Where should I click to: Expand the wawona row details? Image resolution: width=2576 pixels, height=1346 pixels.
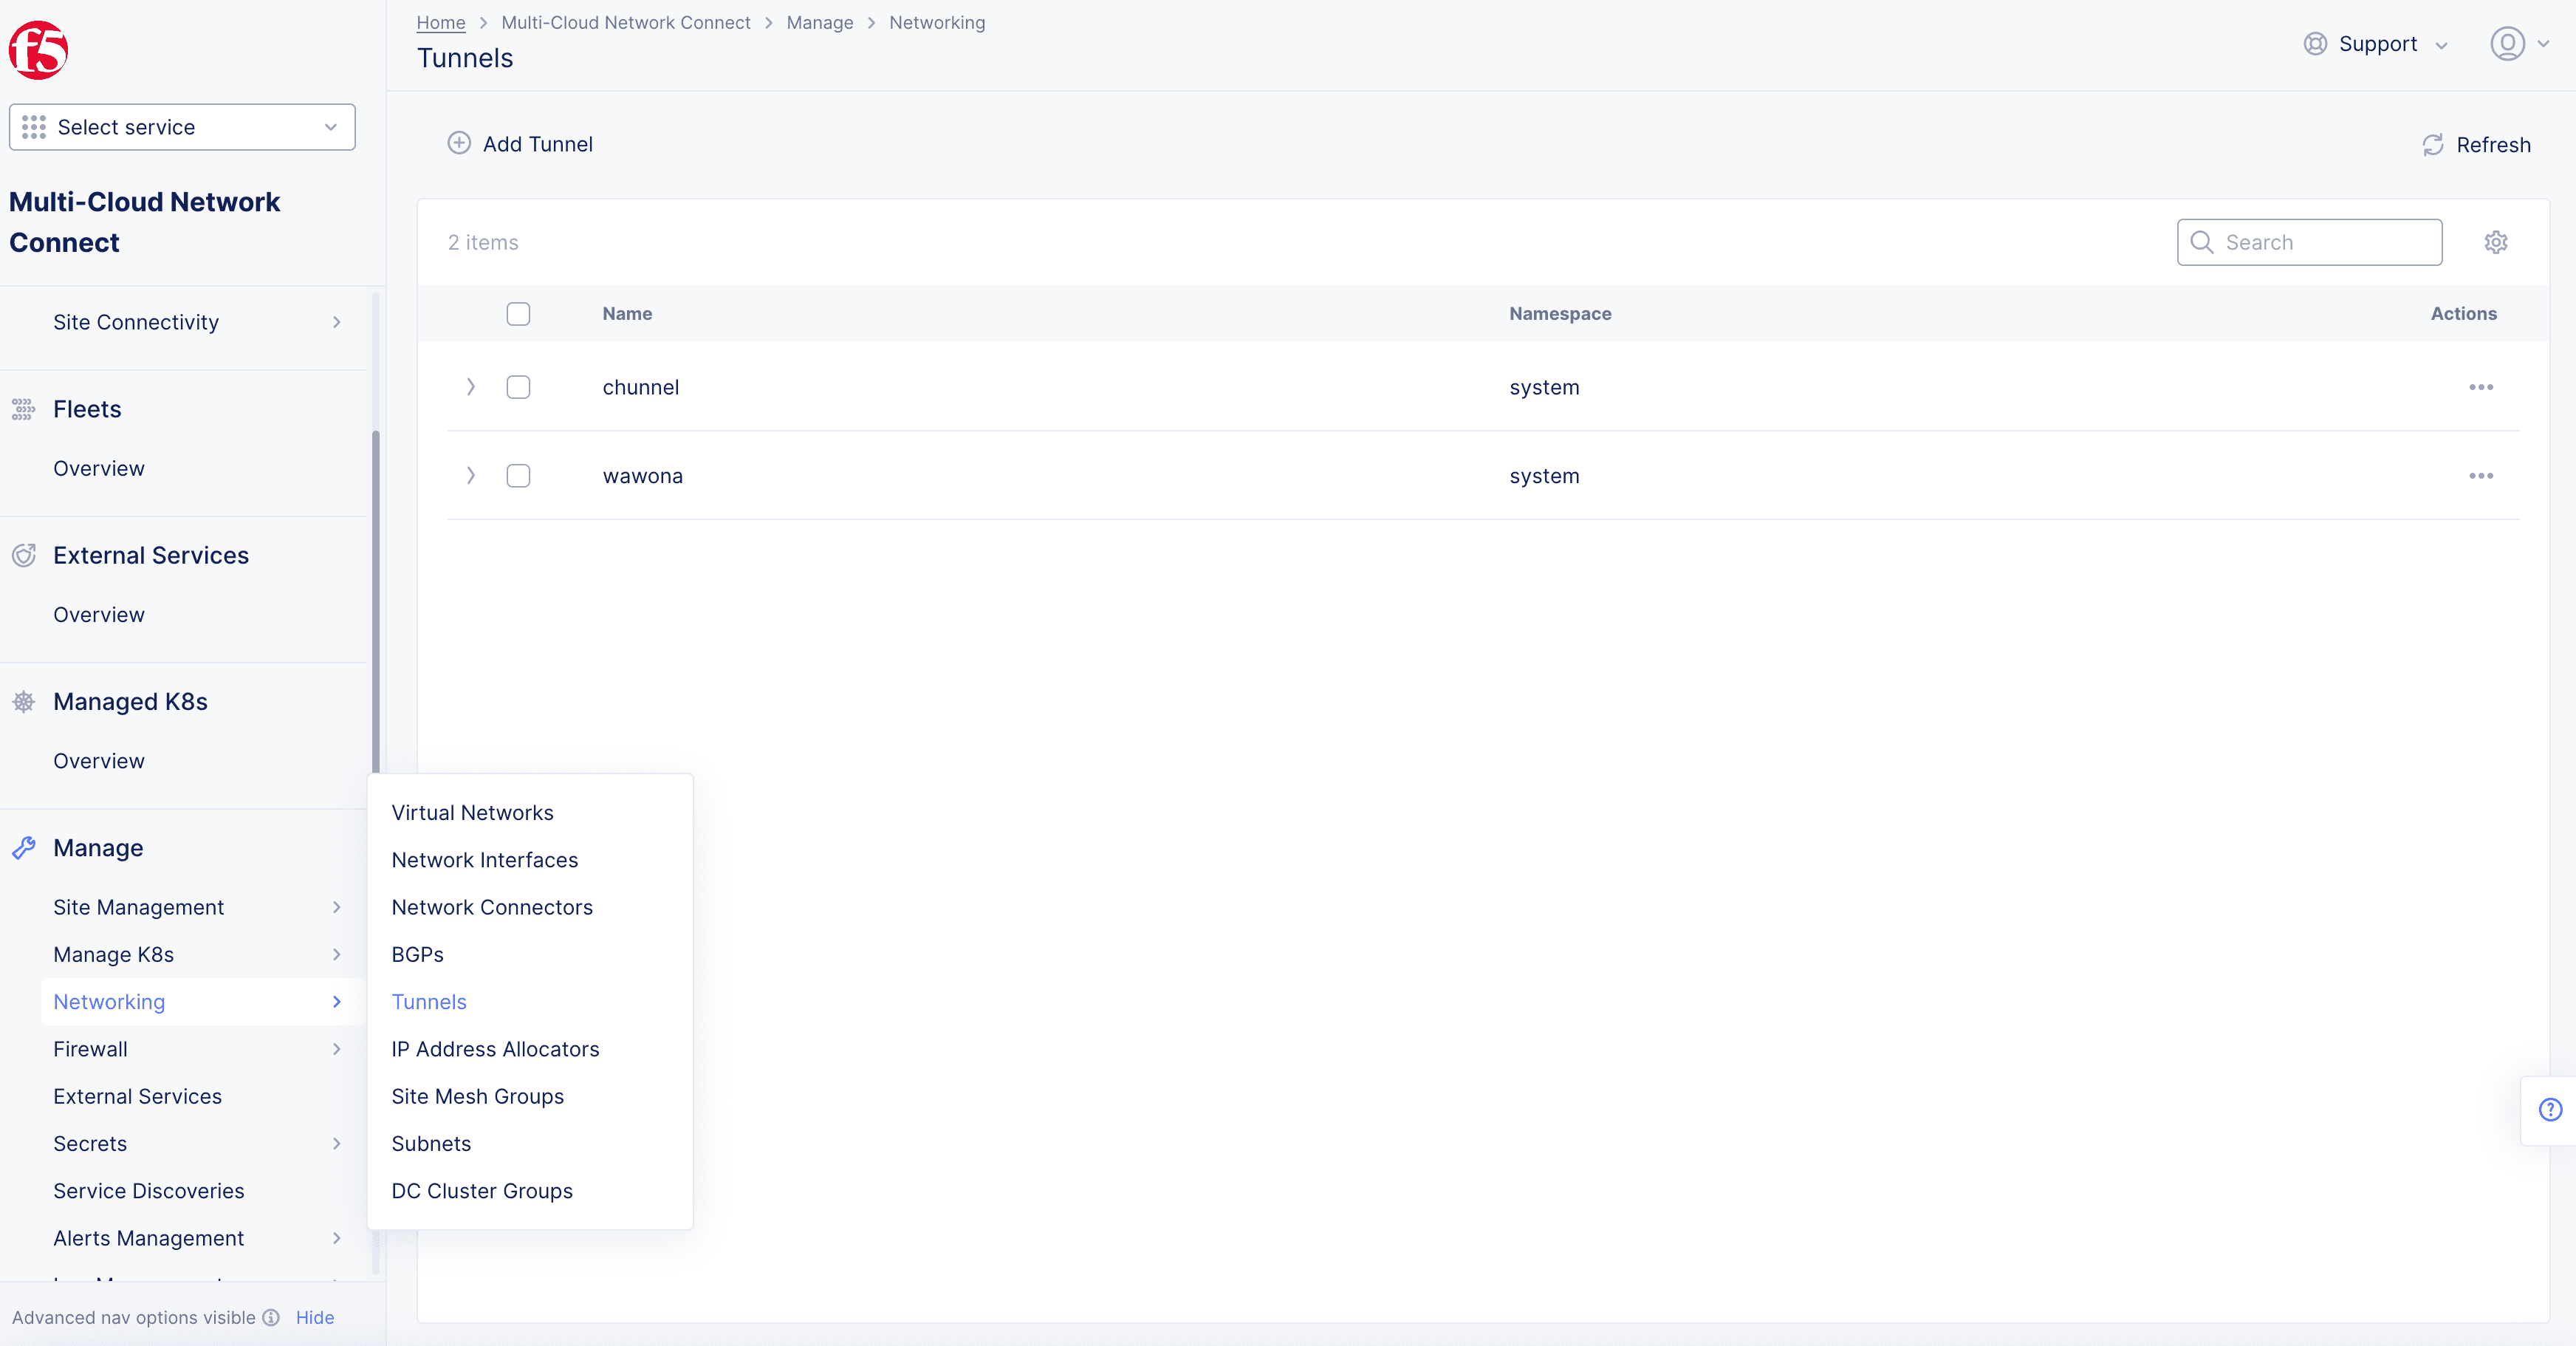pyautogui.click(x=471, y=476)
